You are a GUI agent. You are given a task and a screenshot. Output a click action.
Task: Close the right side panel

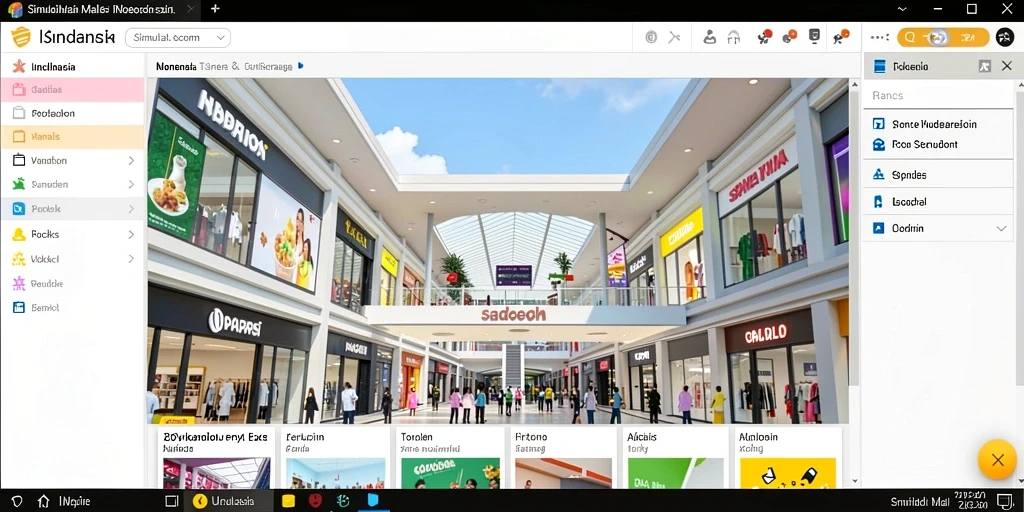[x=1007, y=66]
